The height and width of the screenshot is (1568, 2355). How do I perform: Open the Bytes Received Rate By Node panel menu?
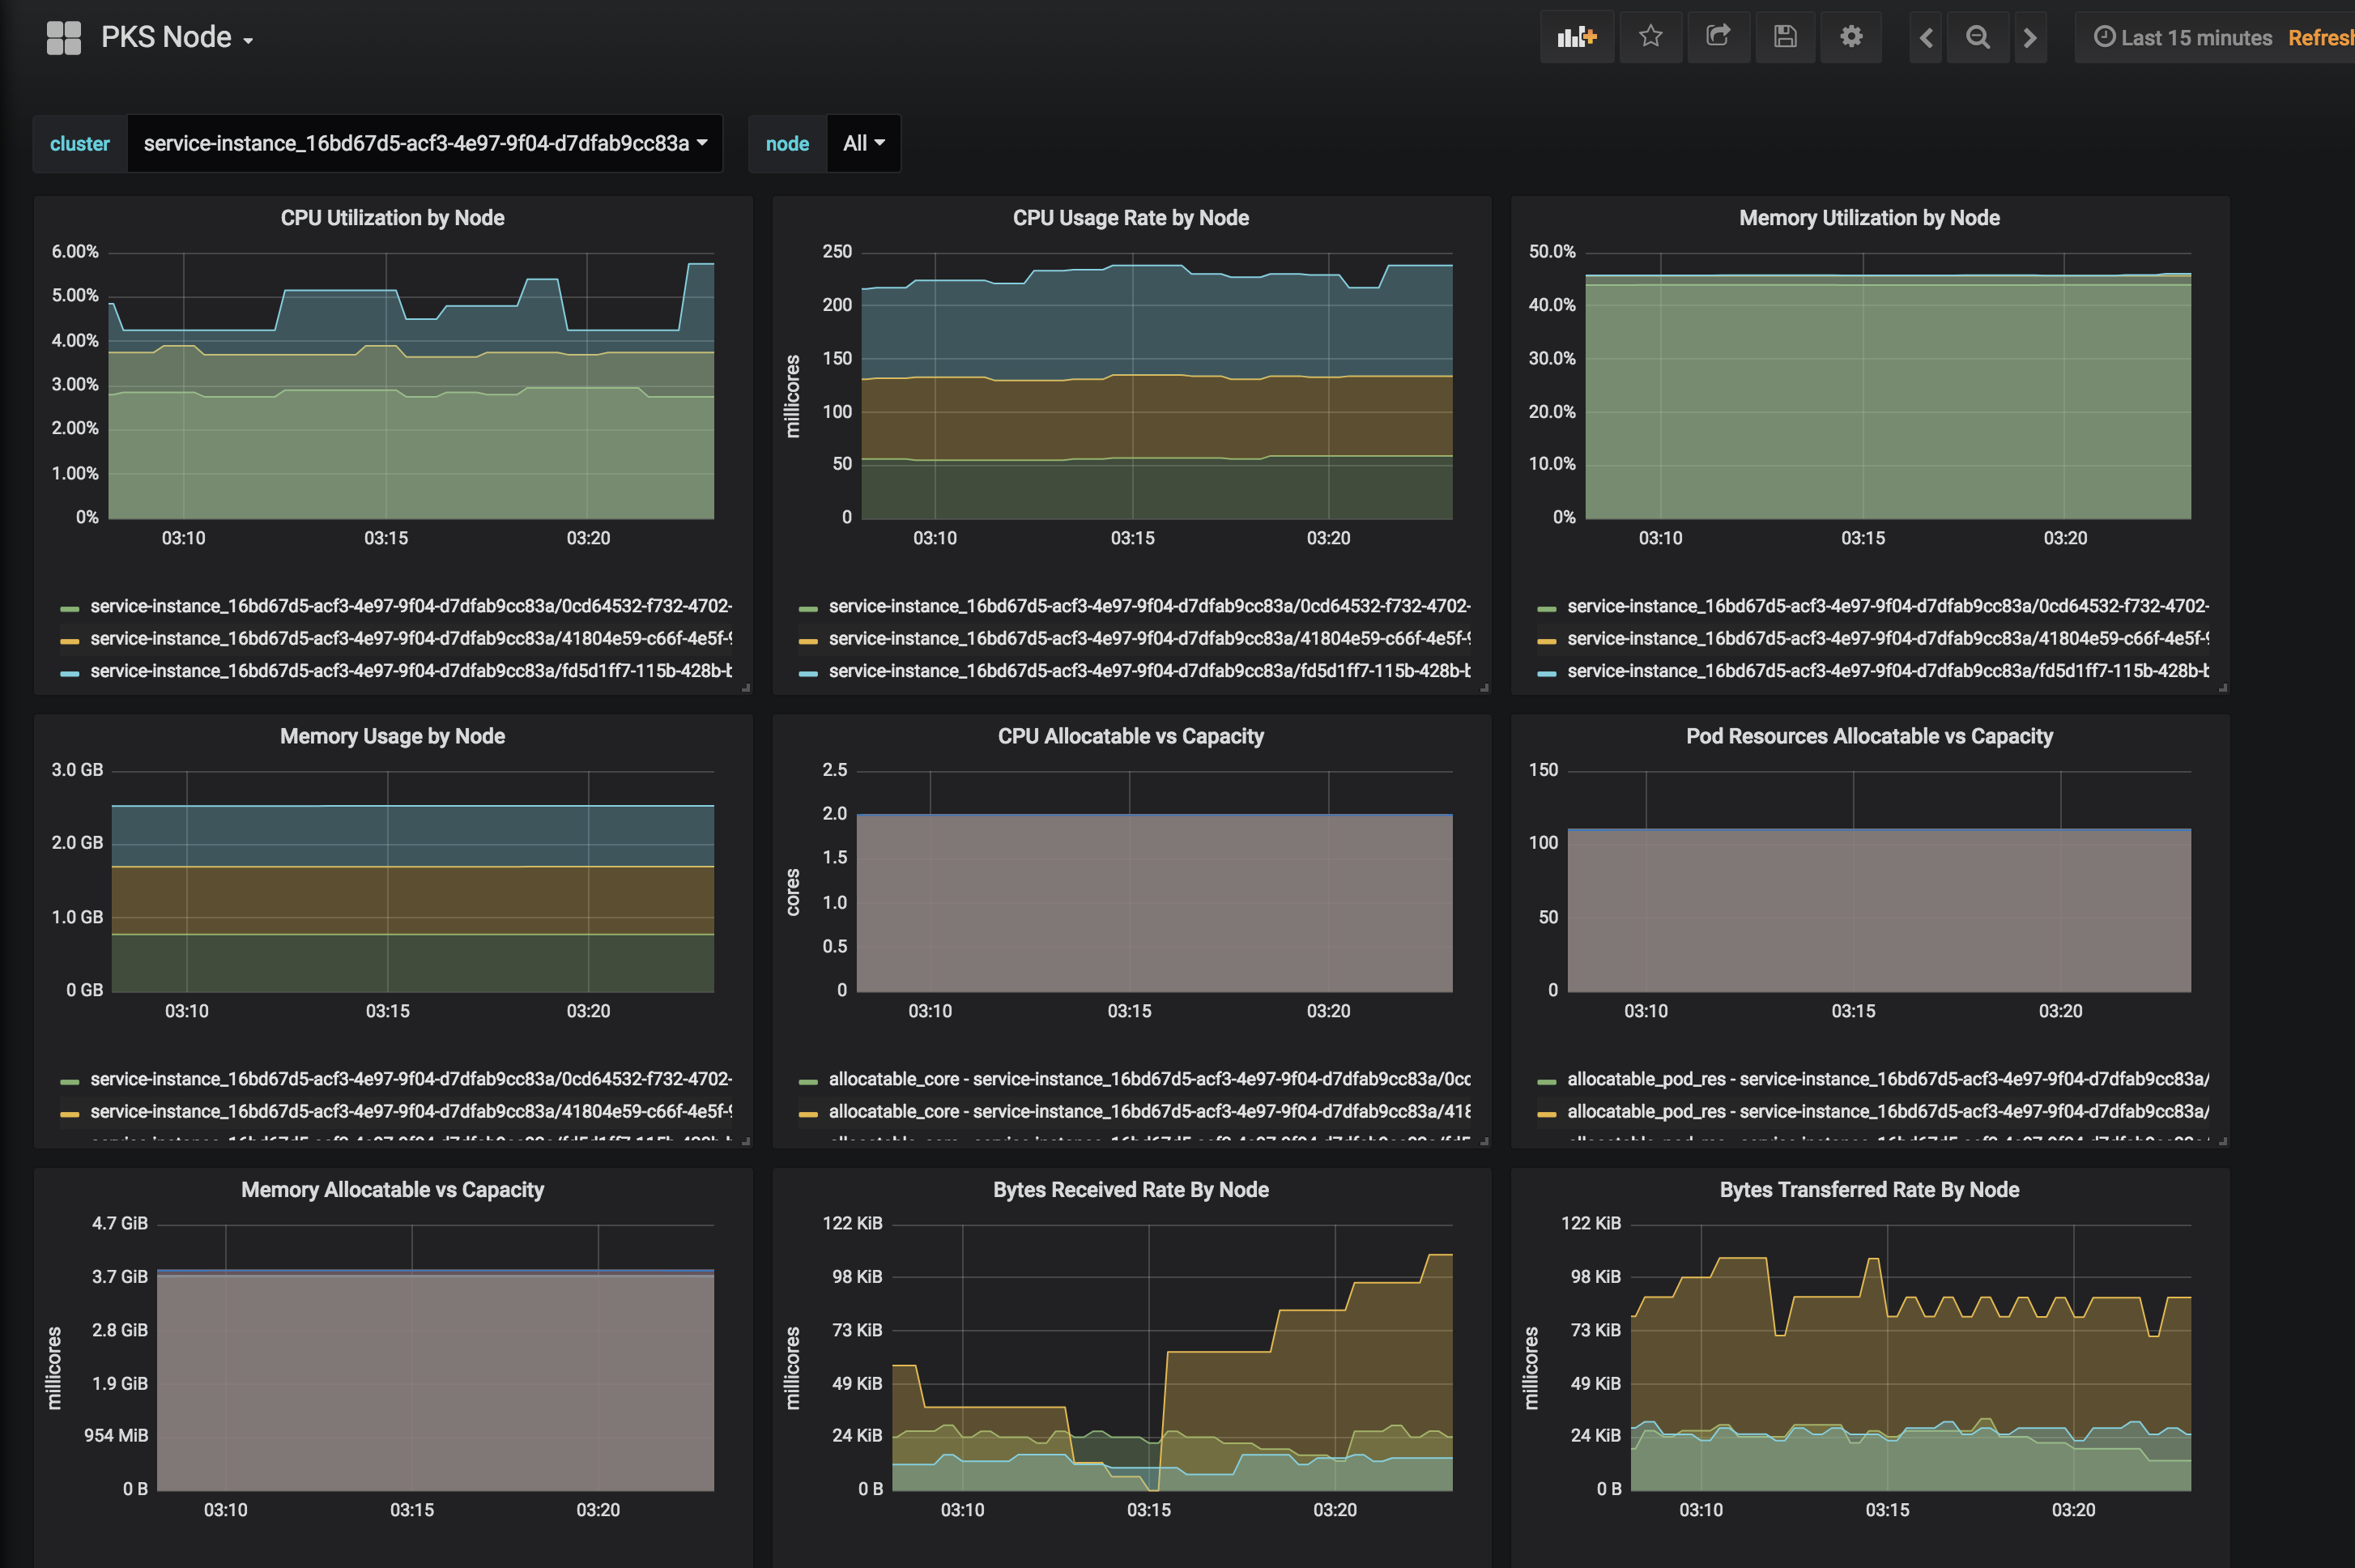point(1130,1190)
